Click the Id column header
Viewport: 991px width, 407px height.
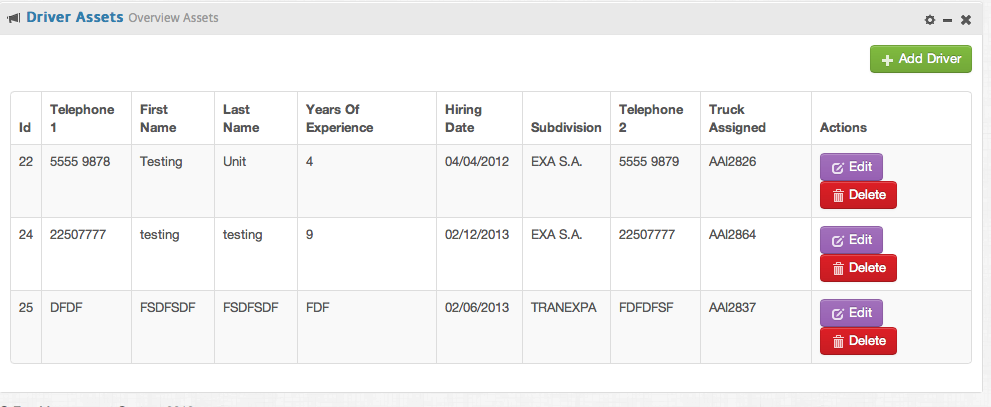tap(25, 128)
